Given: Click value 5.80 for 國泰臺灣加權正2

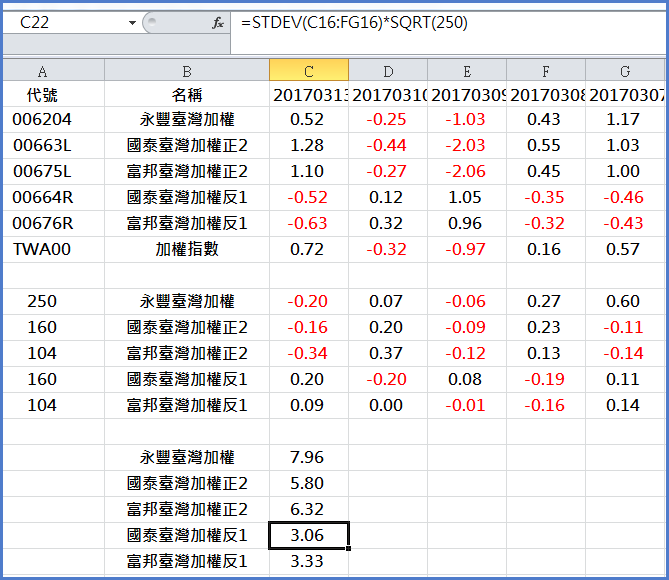Looking at the screenshot, I should 309,484.
